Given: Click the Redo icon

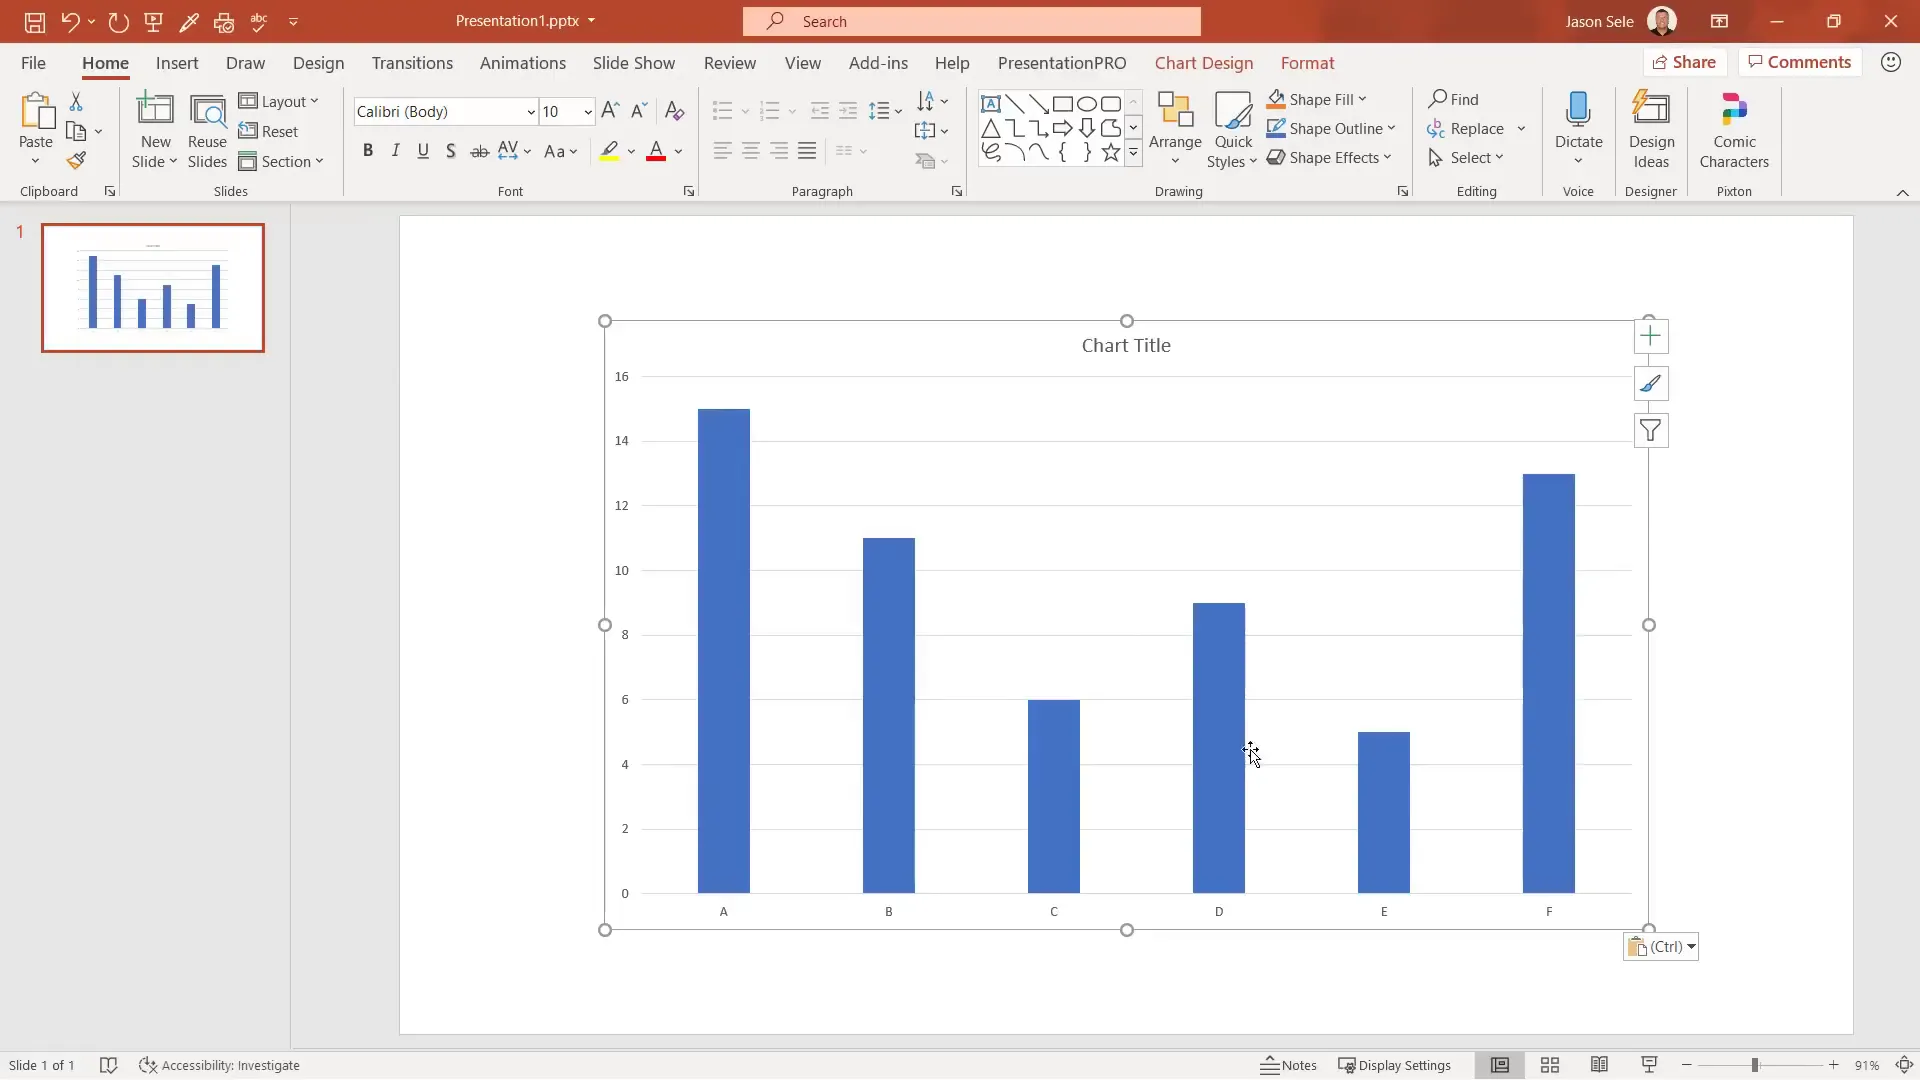Looking at the screenshot, I should coord(118,21).
